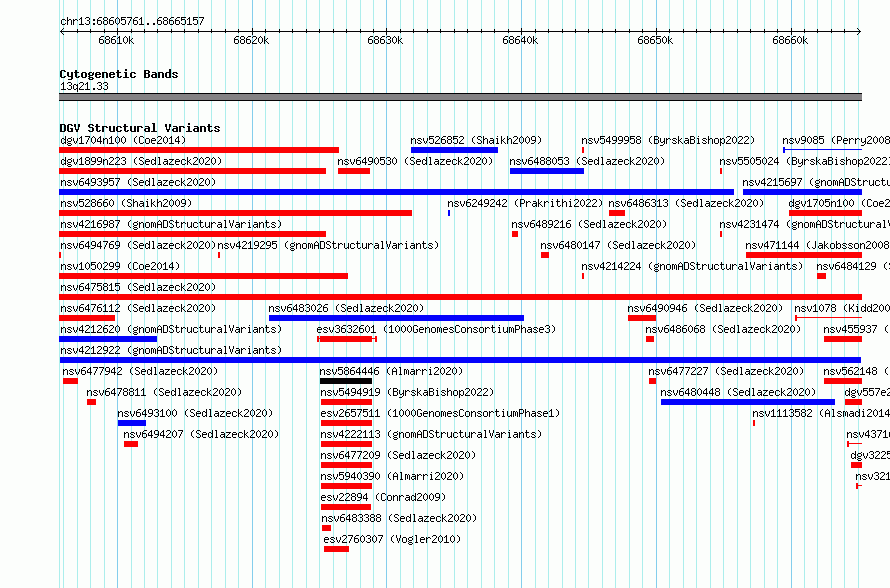
Task: Open nsv6477942 (Sedlazeck2020) label
Action: (140, 371)
